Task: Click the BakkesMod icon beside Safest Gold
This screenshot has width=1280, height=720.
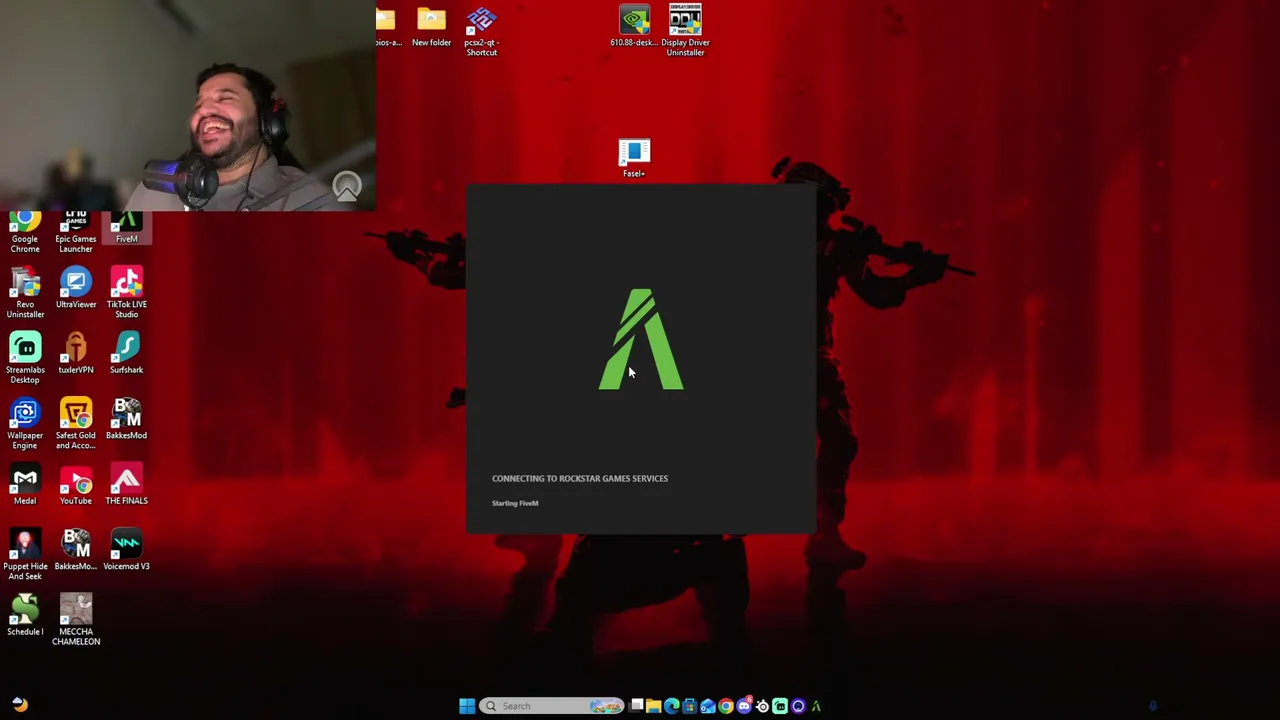Action: pyautogui.click(x=127, y=419)
